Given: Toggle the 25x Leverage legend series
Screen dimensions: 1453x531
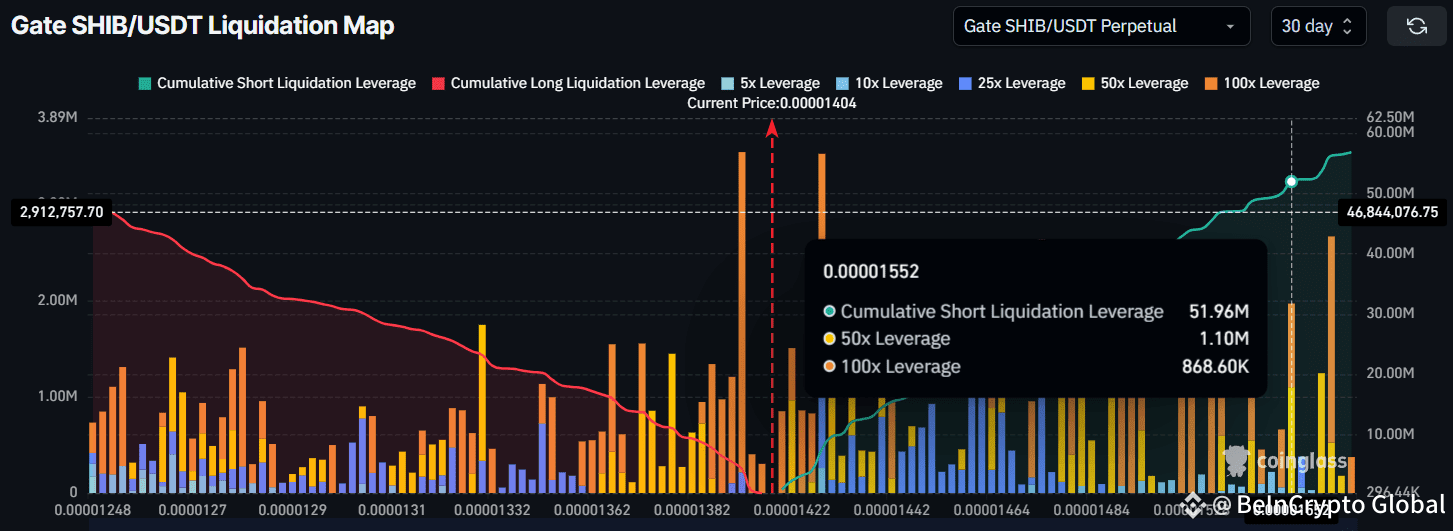Looking at the screenshot, I should click(x=1011, y=83).
